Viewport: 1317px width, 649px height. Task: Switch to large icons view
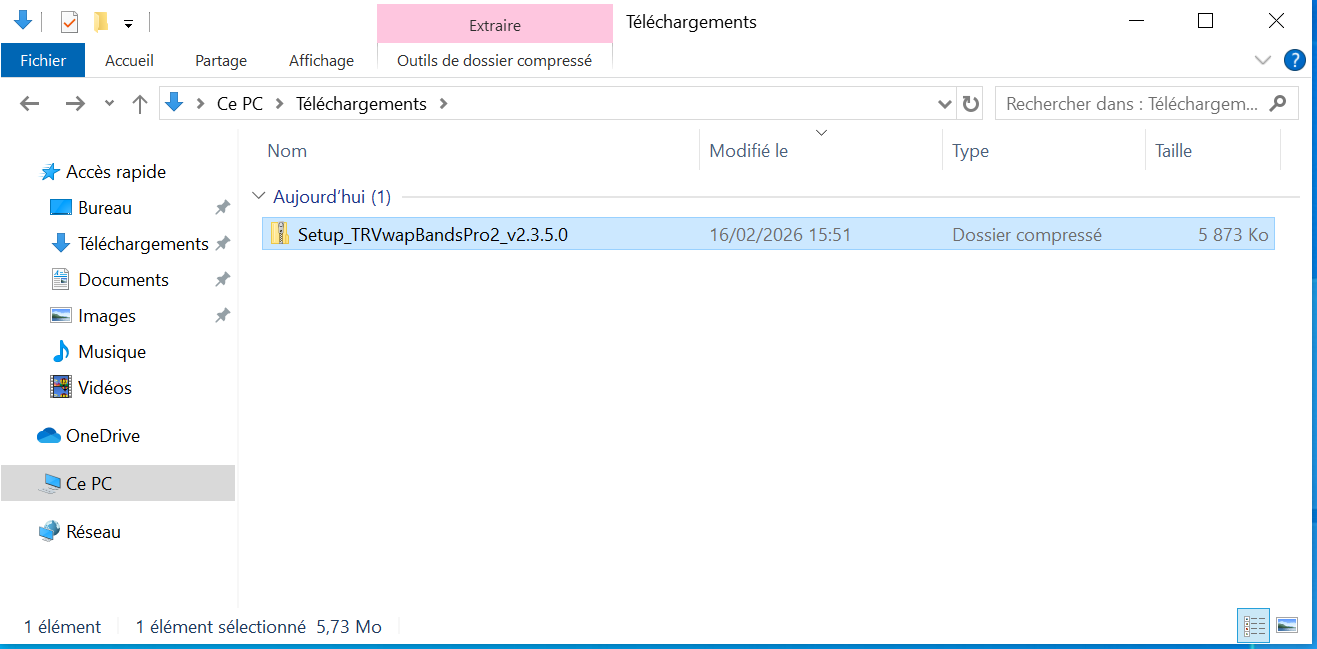[x=1287, y=625]
